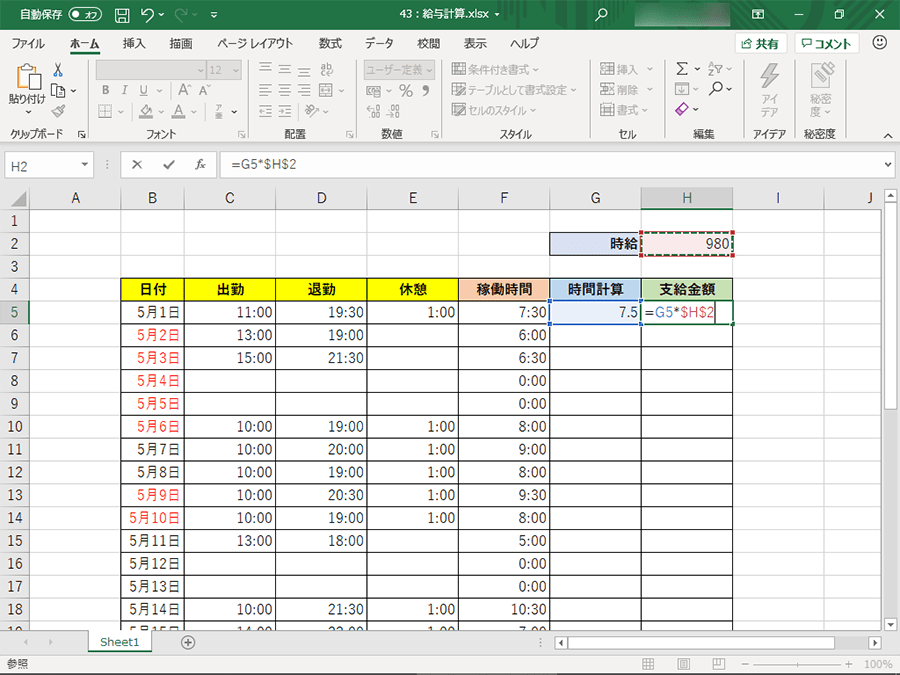The width and height of the screenshot is (900, 675).
Task: Click the Borders grid icon
Action: [x=105, y=111]
